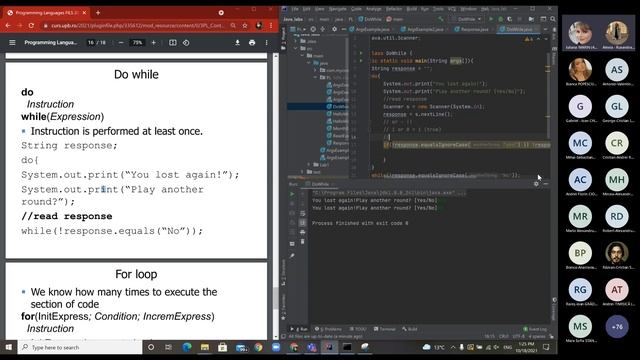Image resolution: width=640 pixels, height=360 pixels.
Task: Print the Run console output
Action: [302, 232]
